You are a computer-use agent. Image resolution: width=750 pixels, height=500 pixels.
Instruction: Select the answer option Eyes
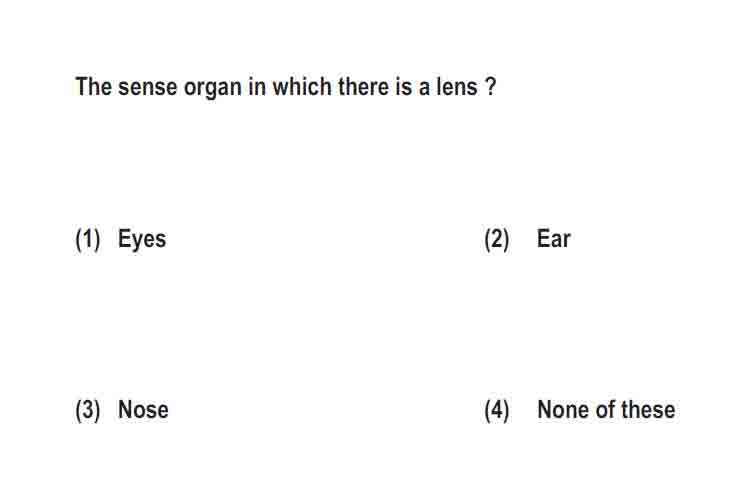142,239
